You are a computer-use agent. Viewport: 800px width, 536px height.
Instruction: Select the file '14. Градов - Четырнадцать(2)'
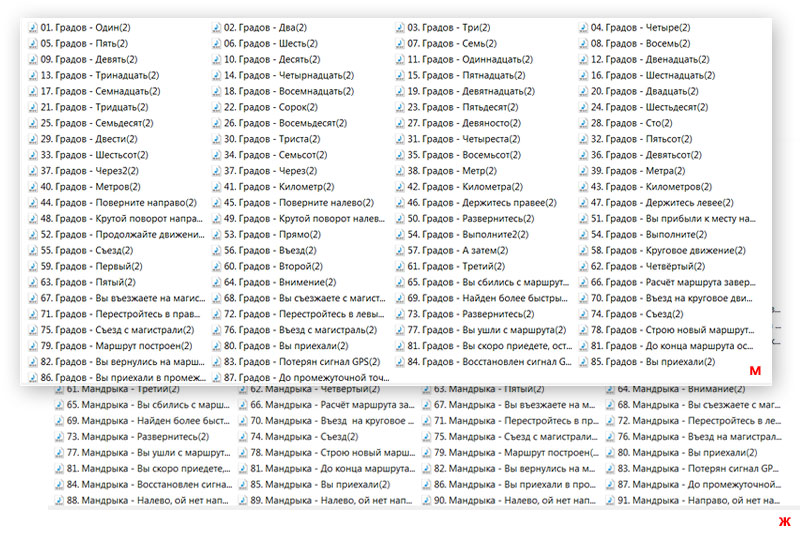click(x=283, y=75)
